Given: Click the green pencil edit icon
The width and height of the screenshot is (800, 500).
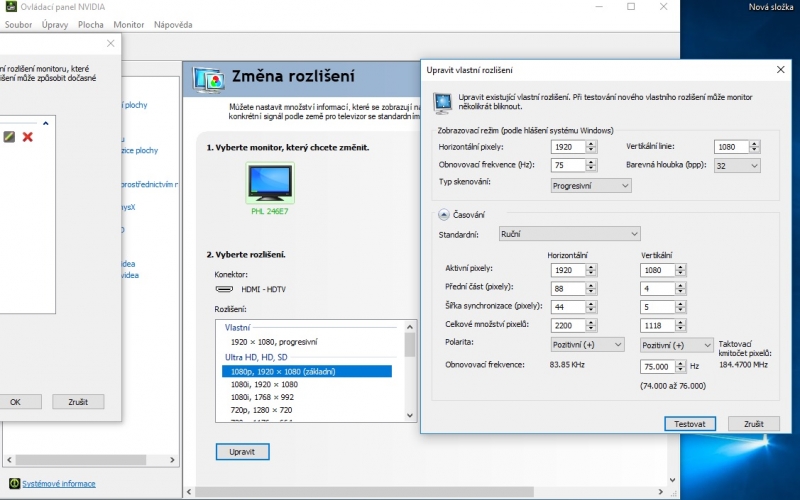Looking at the screenshot, I should click(9, 137).
